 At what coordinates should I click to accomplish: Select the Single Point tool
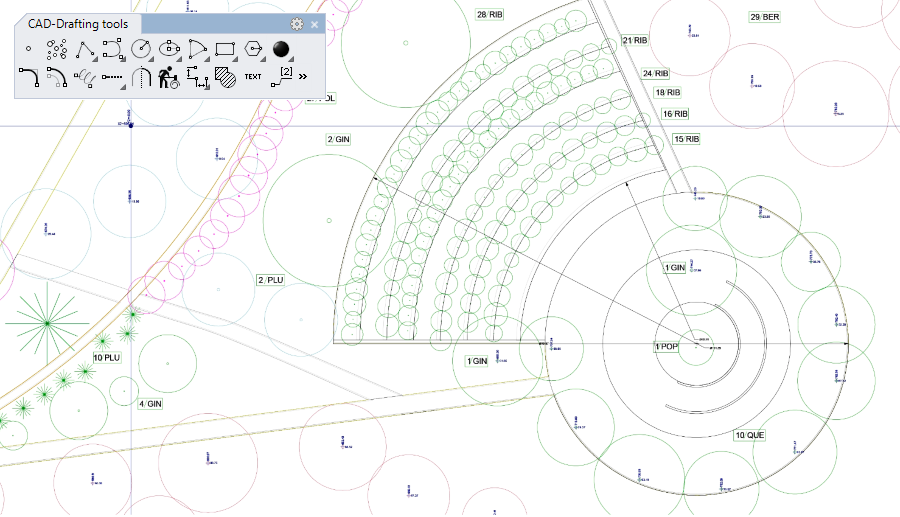29,49
